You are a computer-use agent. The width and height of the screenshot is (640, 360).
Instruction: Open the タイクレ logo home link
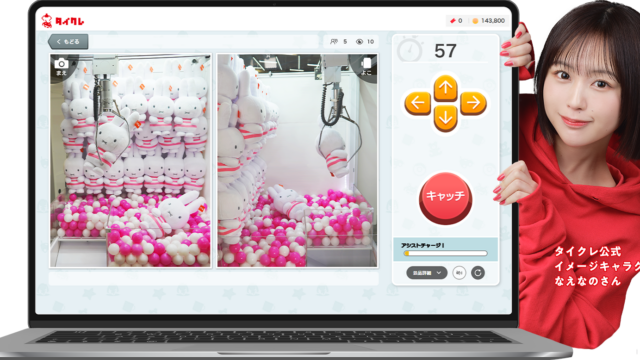tap(63, 20)
